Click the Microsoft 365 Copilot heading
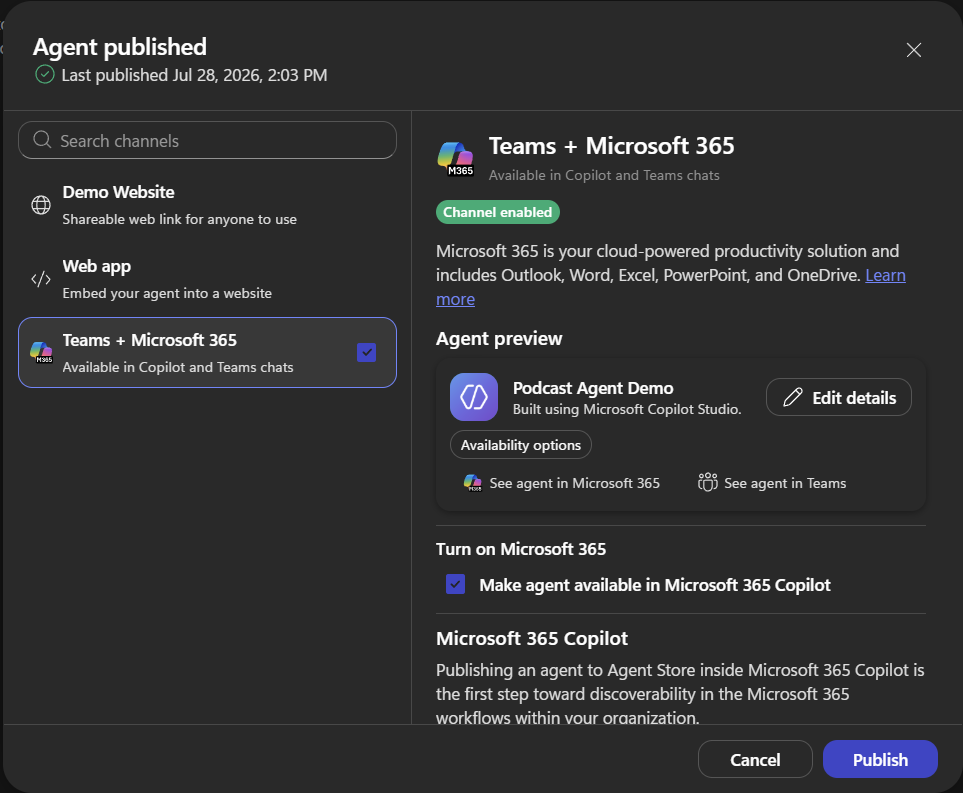This screenshot has height=793, width=963. (x=532, y=638)
